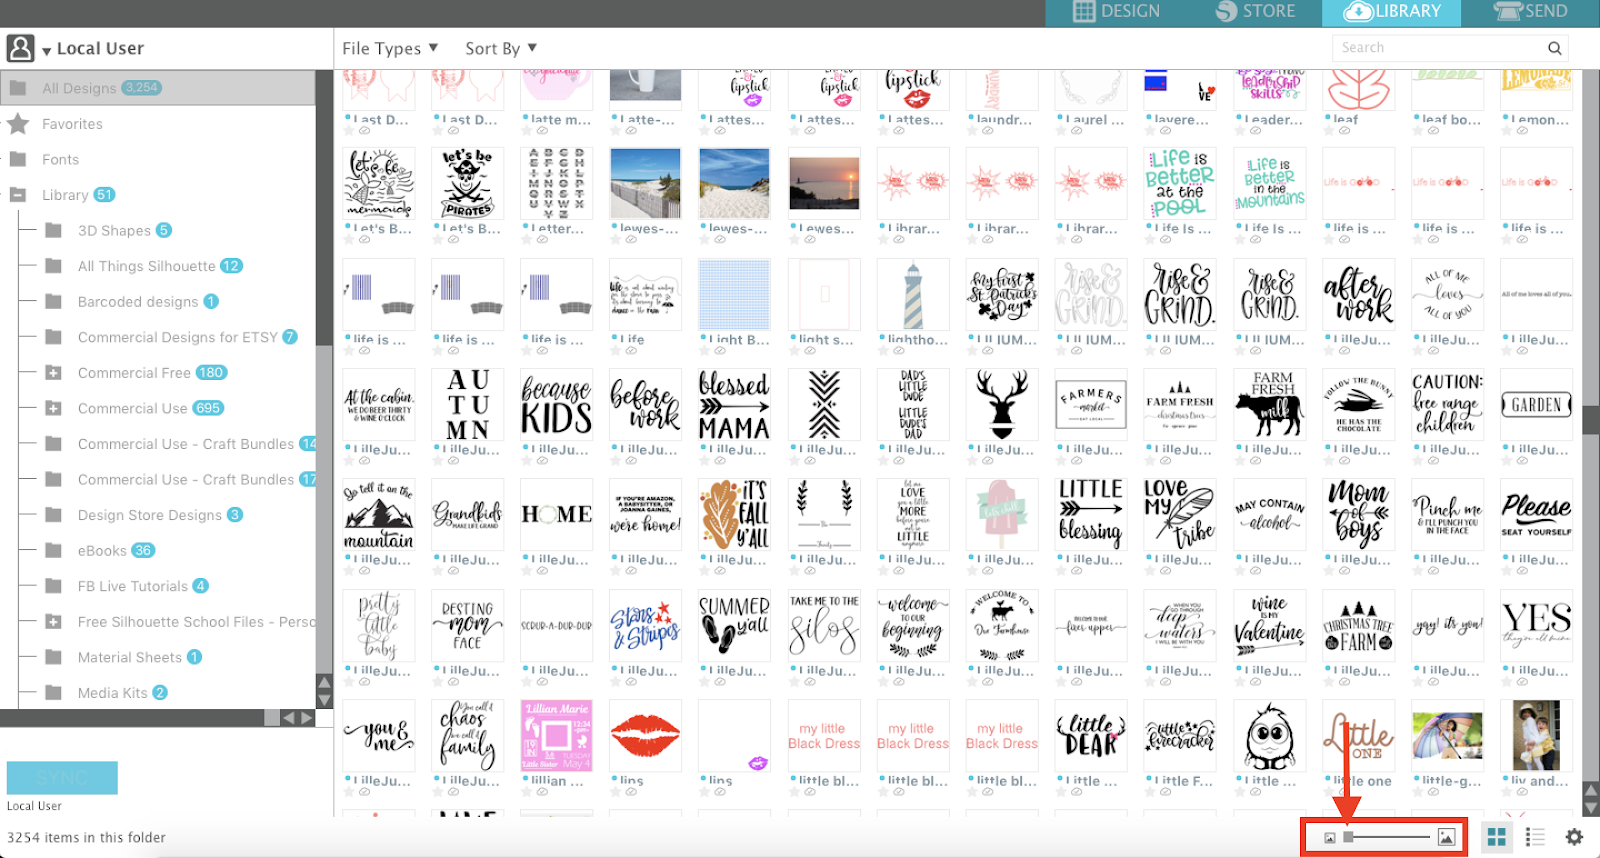This screenshot has height=858, width=1600.
Task: Click cloud status icon under lillian design
Action: 542,793
